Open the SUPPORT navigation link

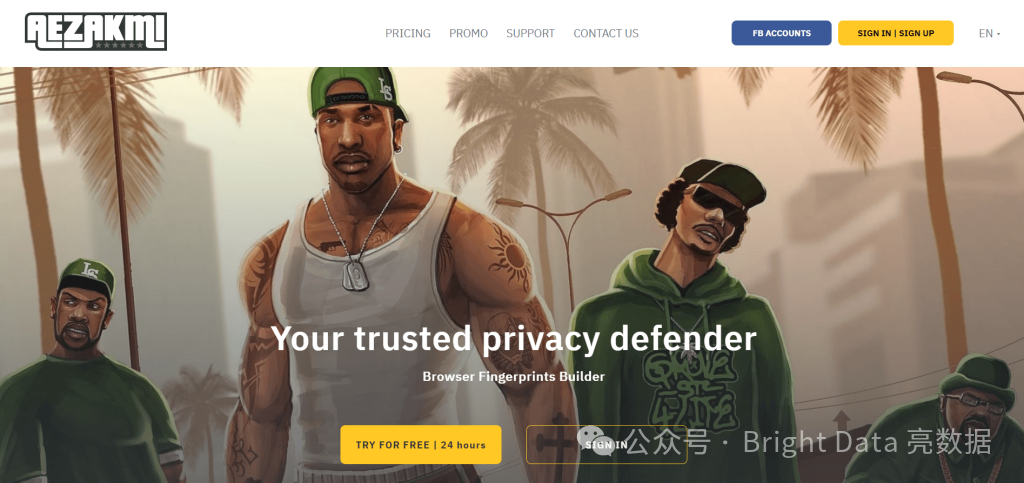[x=530, y=33]
